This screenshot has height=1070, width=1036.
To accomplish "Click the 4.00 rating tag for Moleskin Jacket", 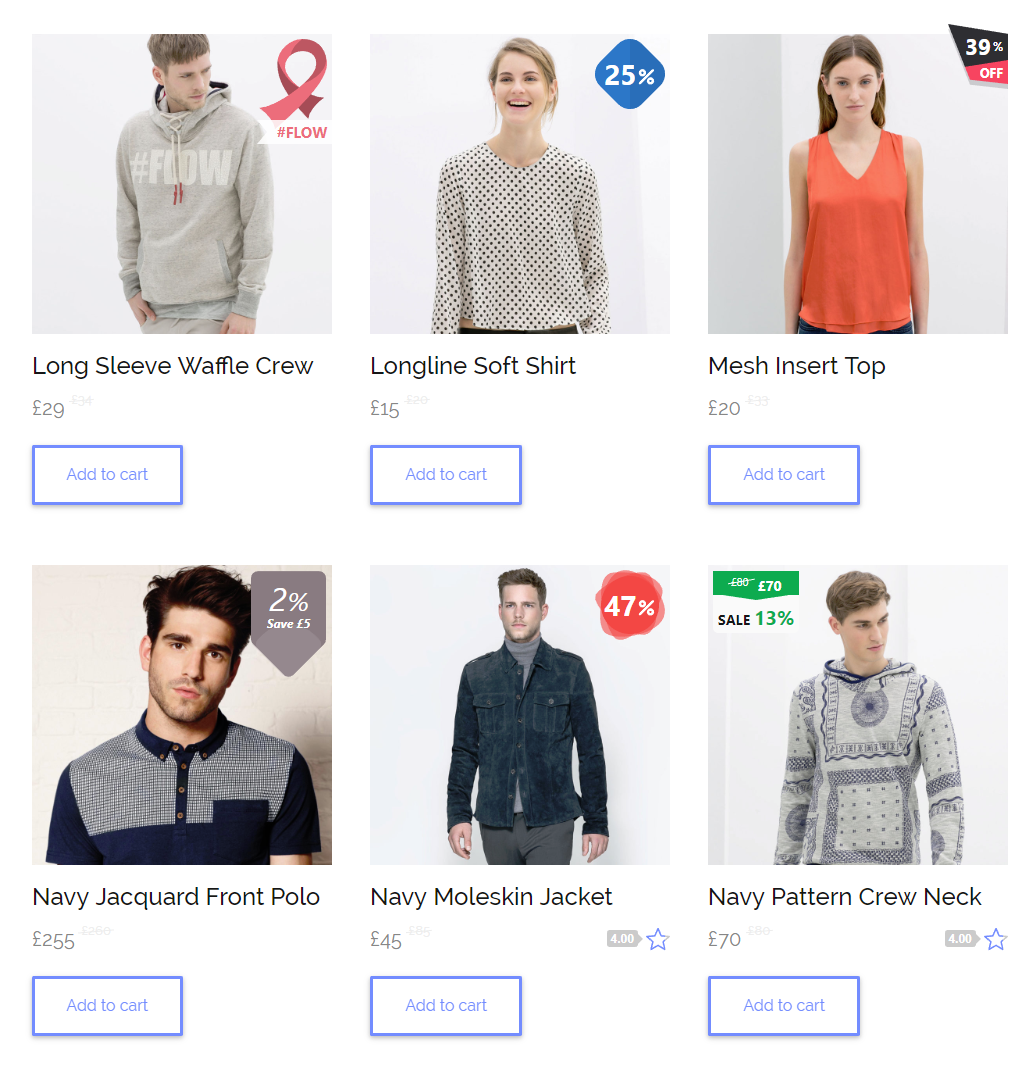I will tap(624, 939).
